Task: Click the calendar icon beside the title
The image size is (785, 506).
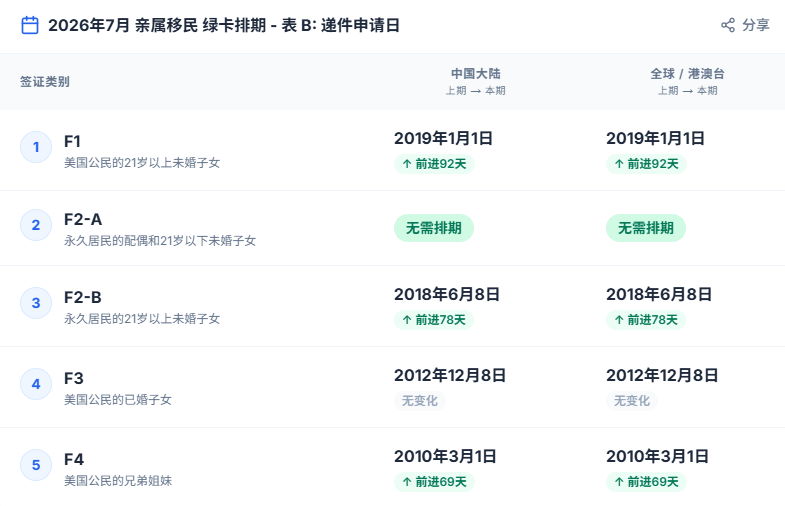Action: pos(30,25)
